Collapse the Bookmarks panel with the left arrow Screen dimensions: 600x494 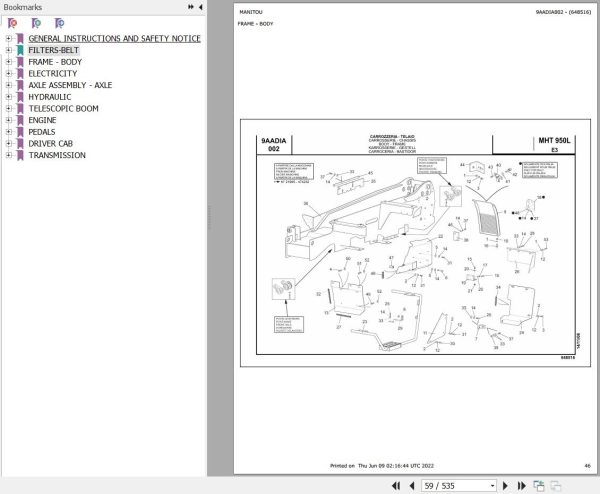click(200, 7)
